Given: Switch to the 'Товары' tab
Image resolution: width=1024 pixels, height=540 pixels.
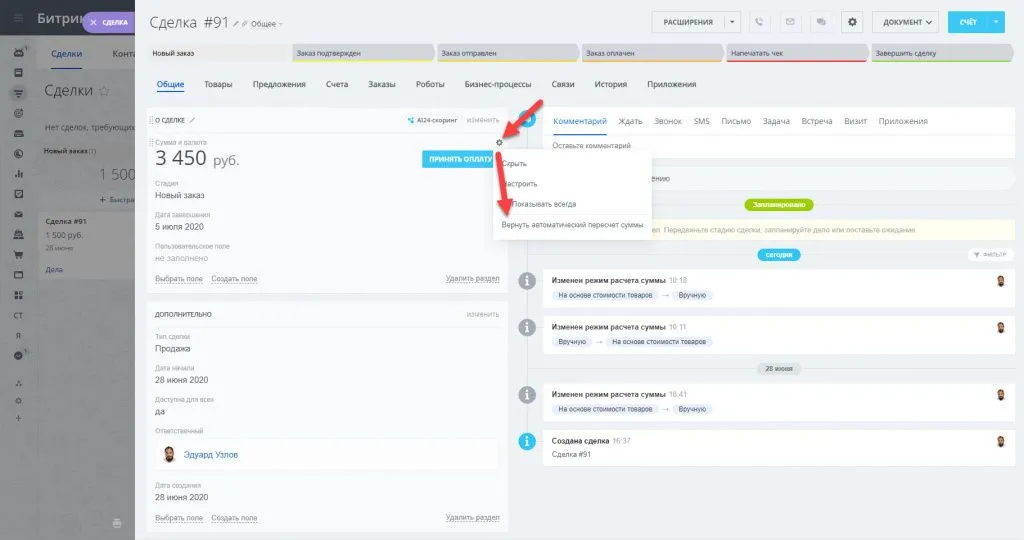Looking at the screenshot, I should coord(218,85).
